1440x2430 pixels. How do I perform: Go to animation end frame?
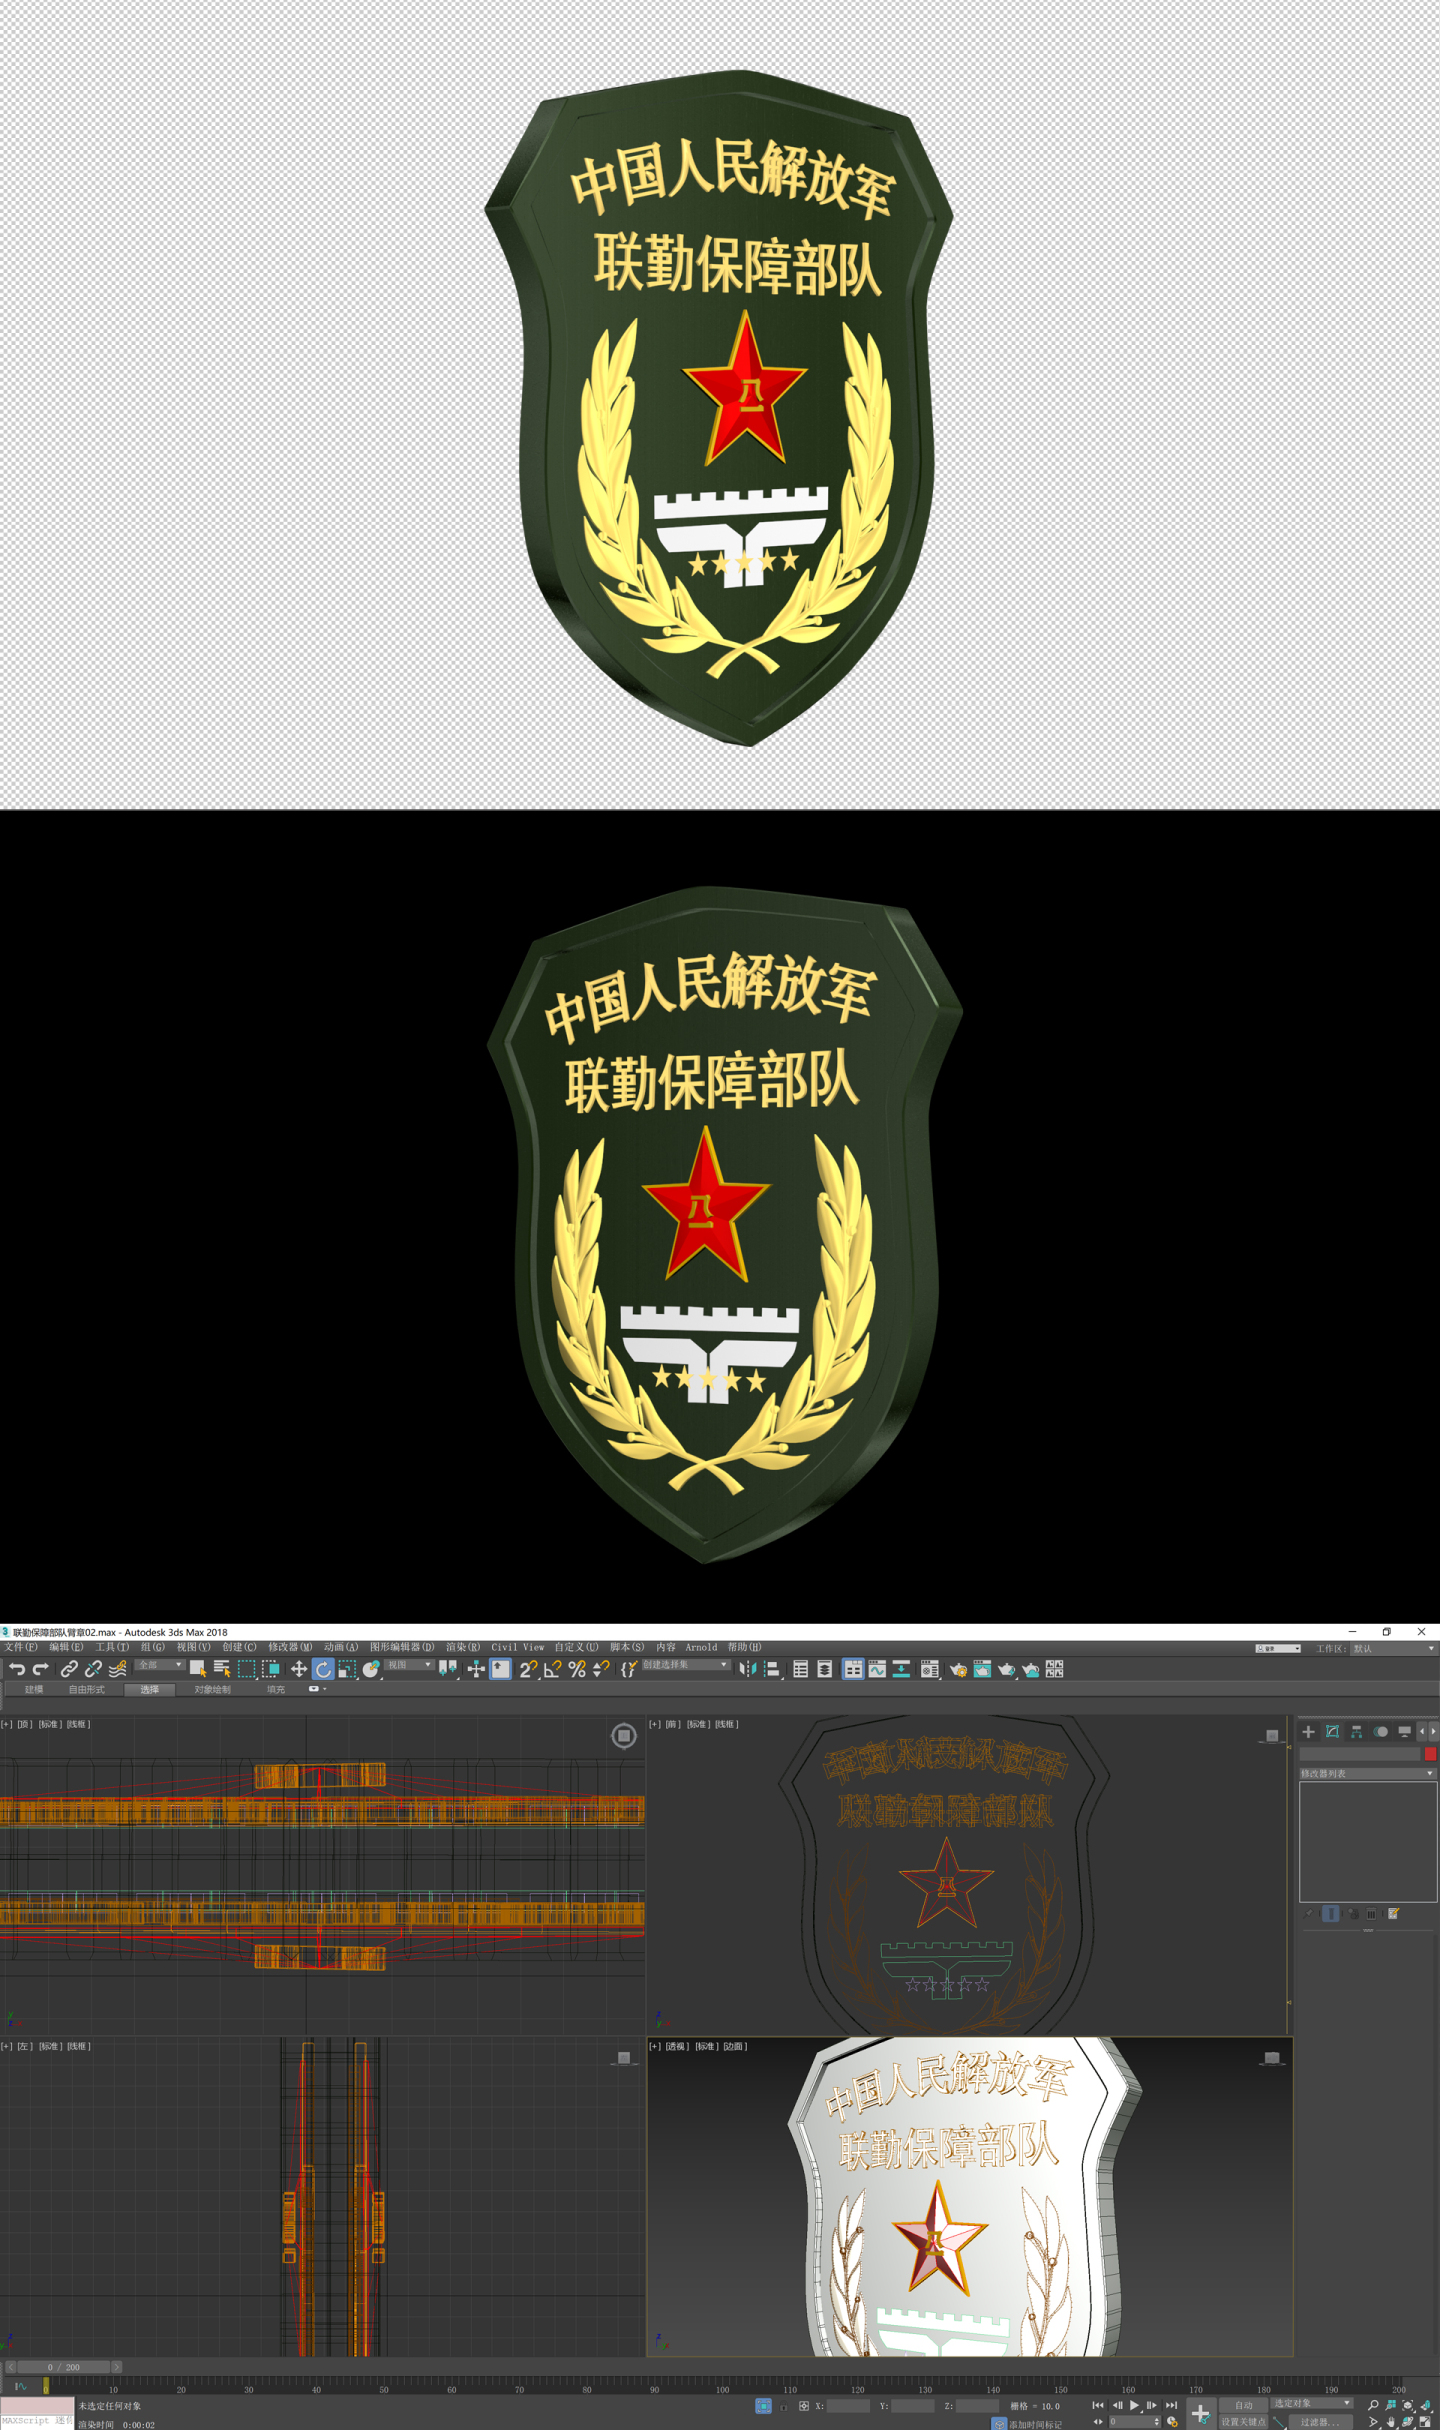point(1171,2404)
